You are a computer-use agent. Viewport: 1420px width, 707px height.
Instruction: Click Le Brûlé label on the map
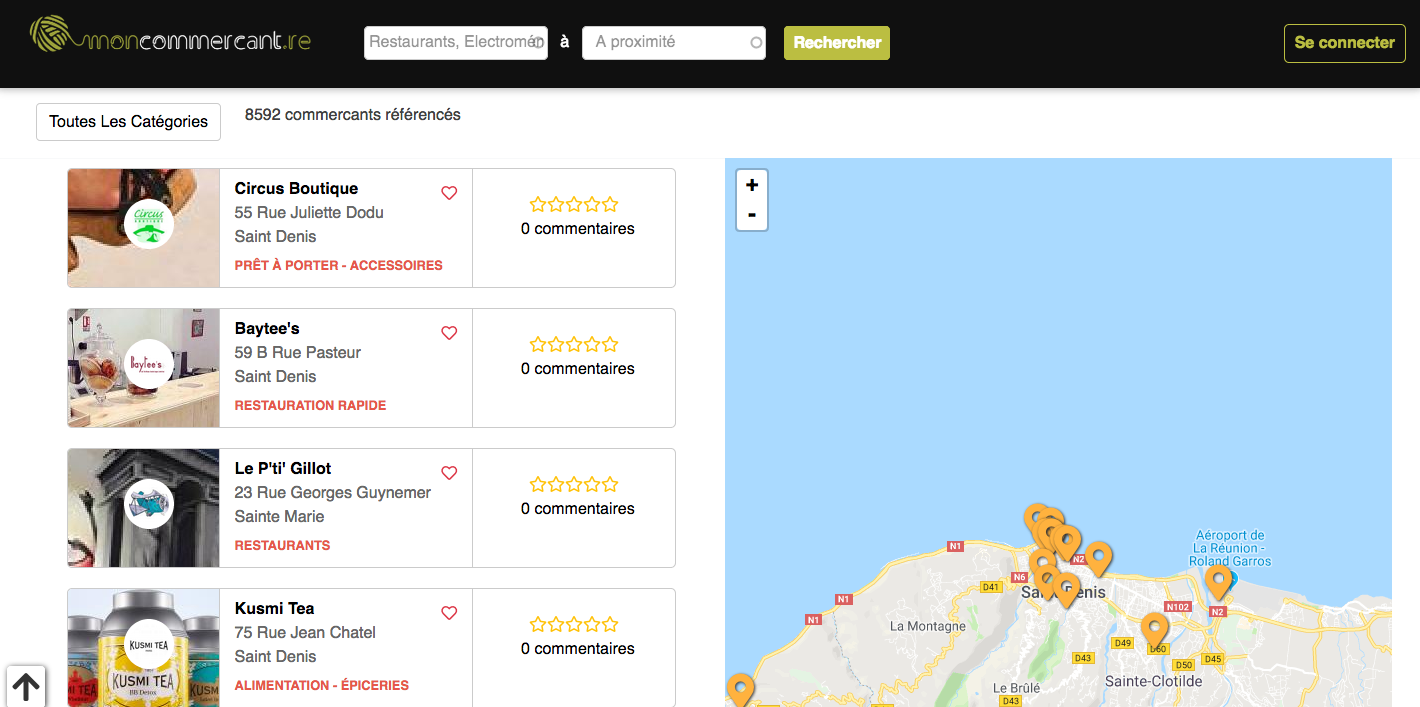pos(1016,688)
